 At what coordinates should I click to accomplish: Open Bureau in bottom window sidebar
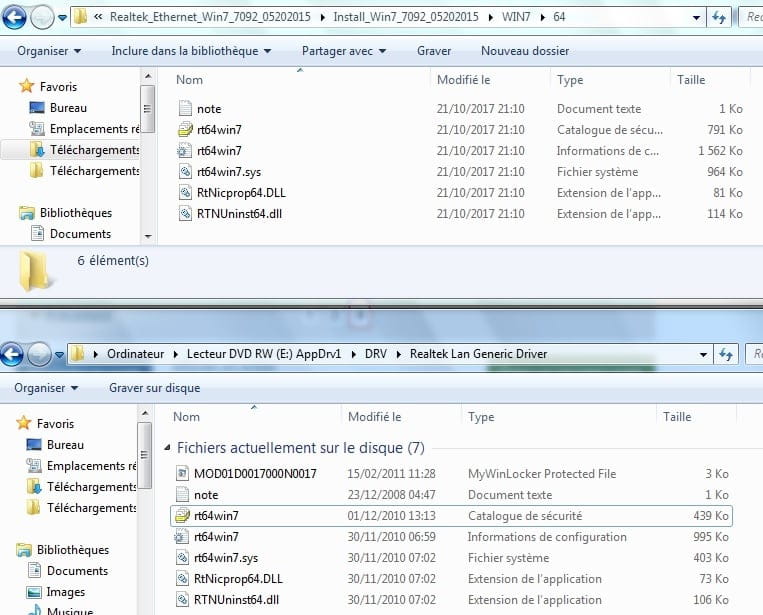[x=55, y=445]
